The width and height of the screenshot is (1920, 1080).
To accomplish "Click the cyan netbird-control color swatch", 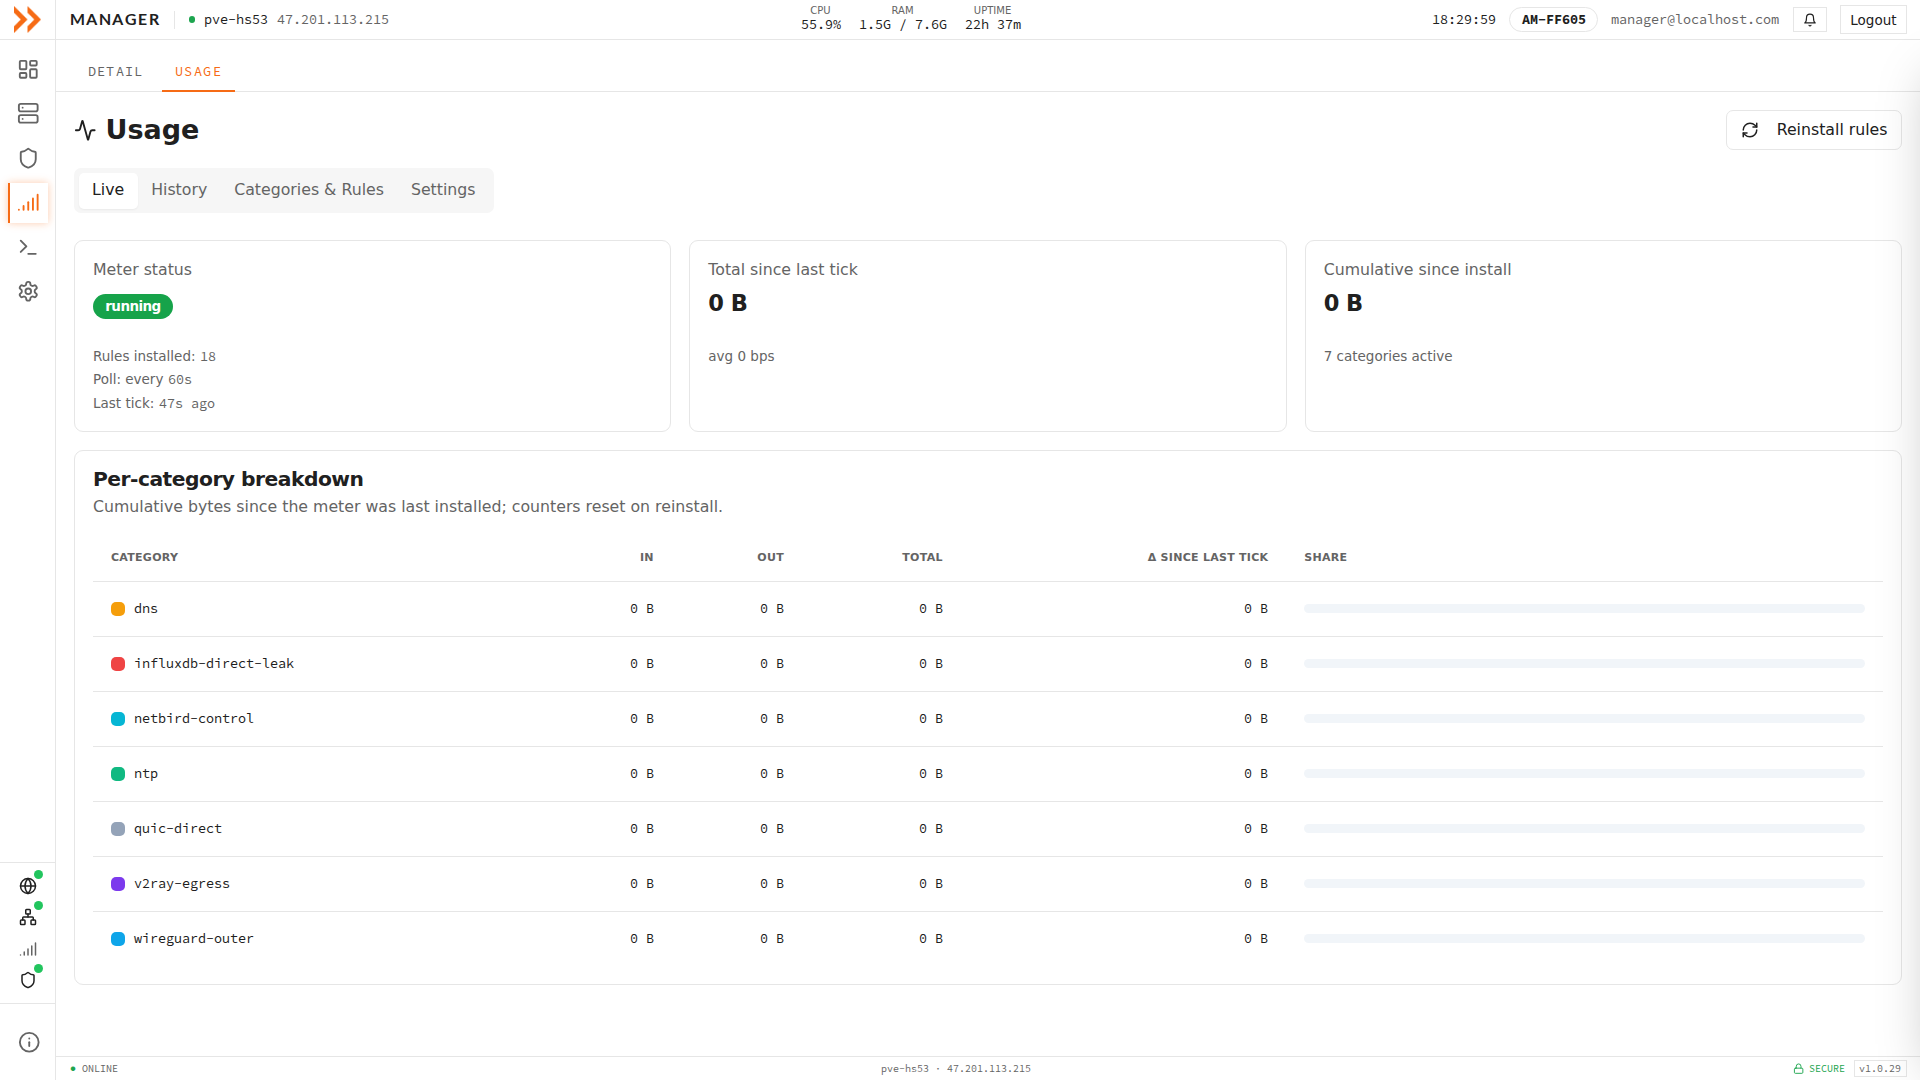I will 118,719.
